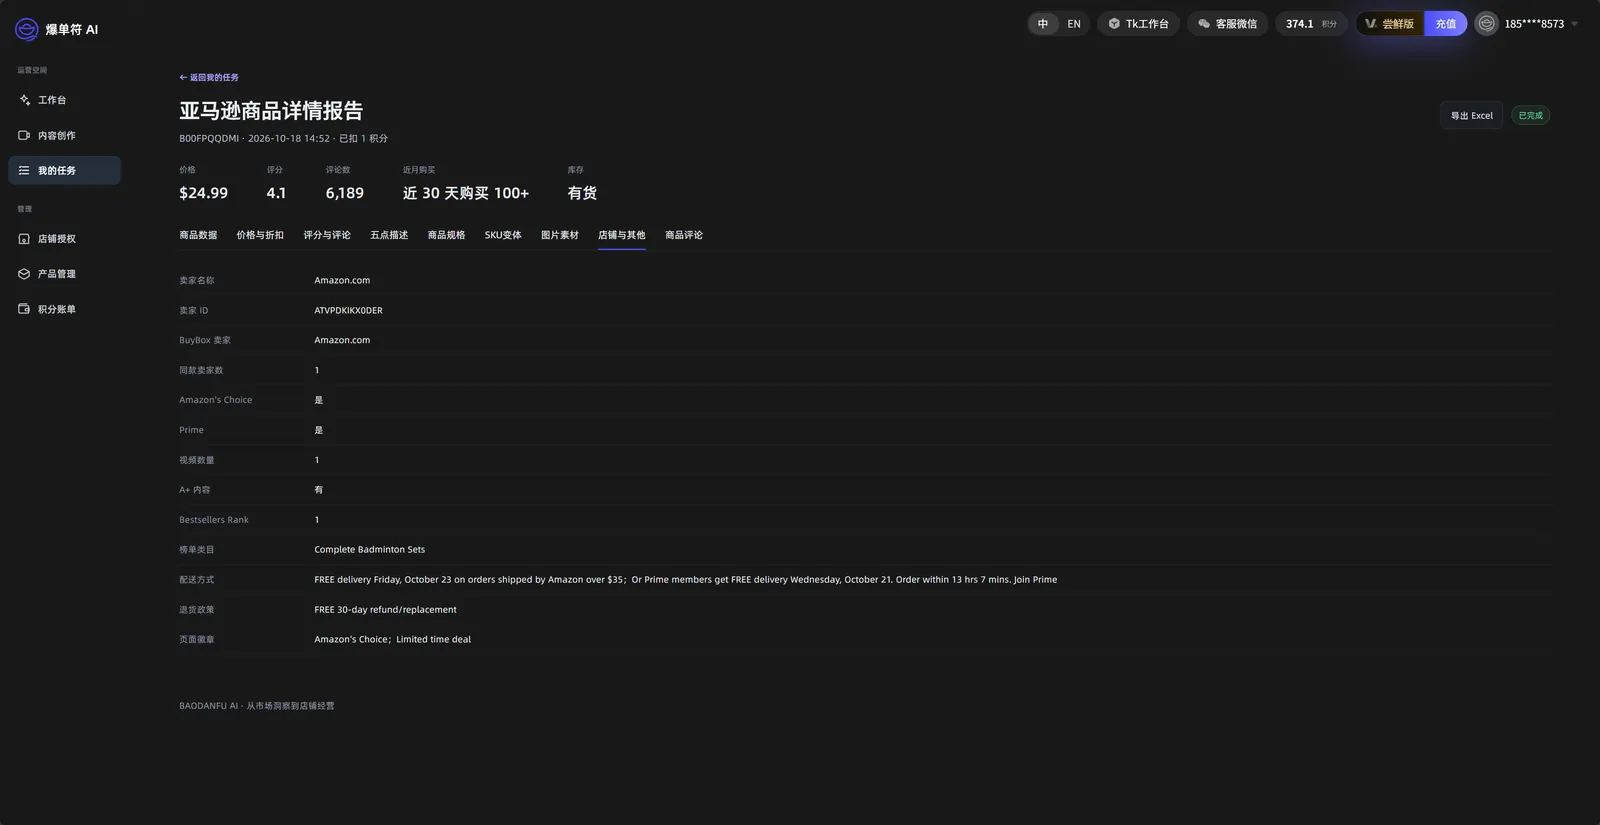
Task: Switch language to EN
Action: coord(1074,24)
